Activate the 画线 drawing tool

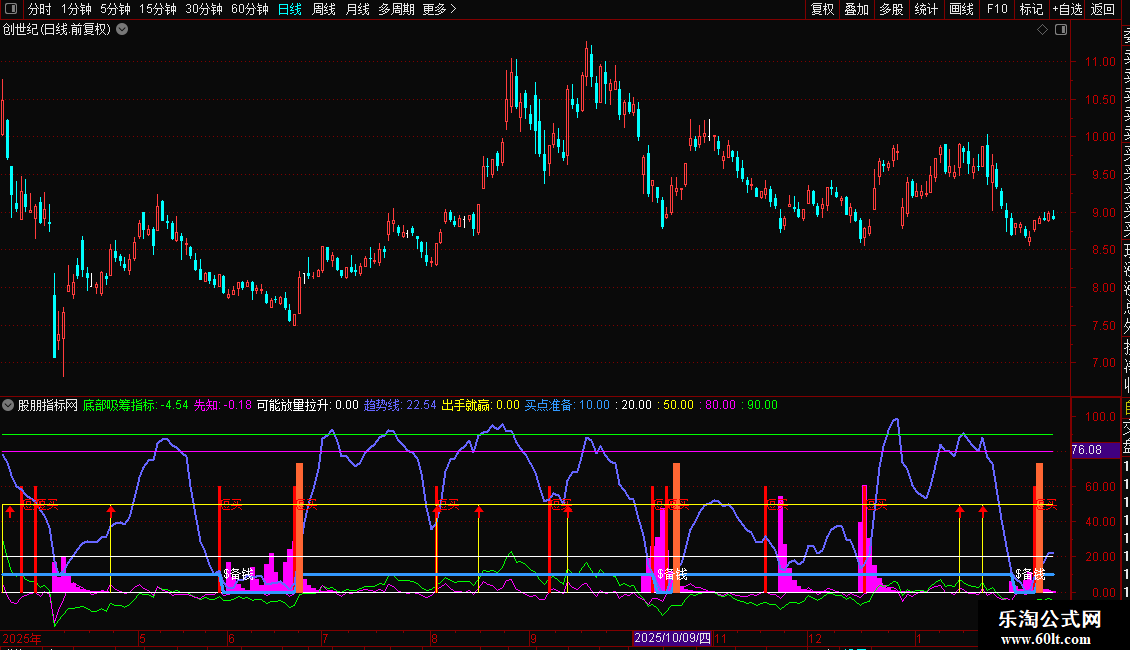pos(961,9)
